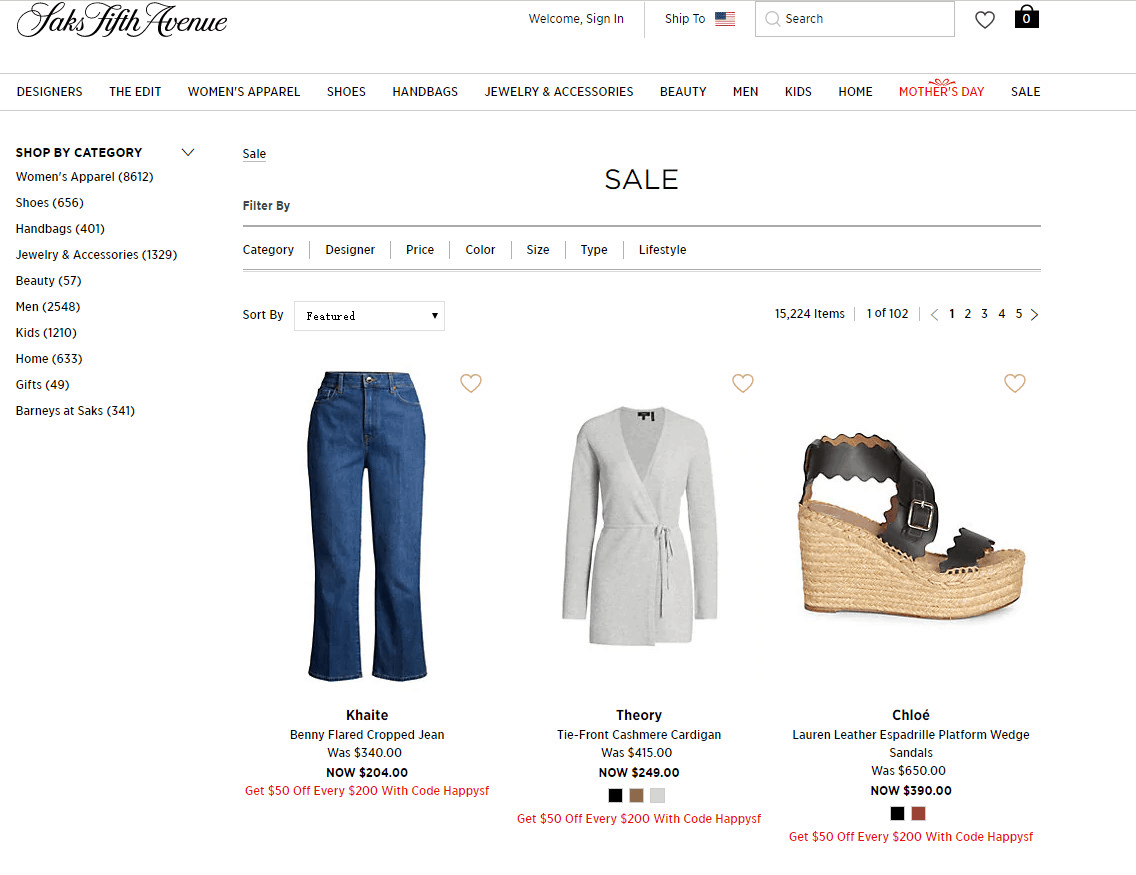Go to page 3 of results

coord(985,314)
